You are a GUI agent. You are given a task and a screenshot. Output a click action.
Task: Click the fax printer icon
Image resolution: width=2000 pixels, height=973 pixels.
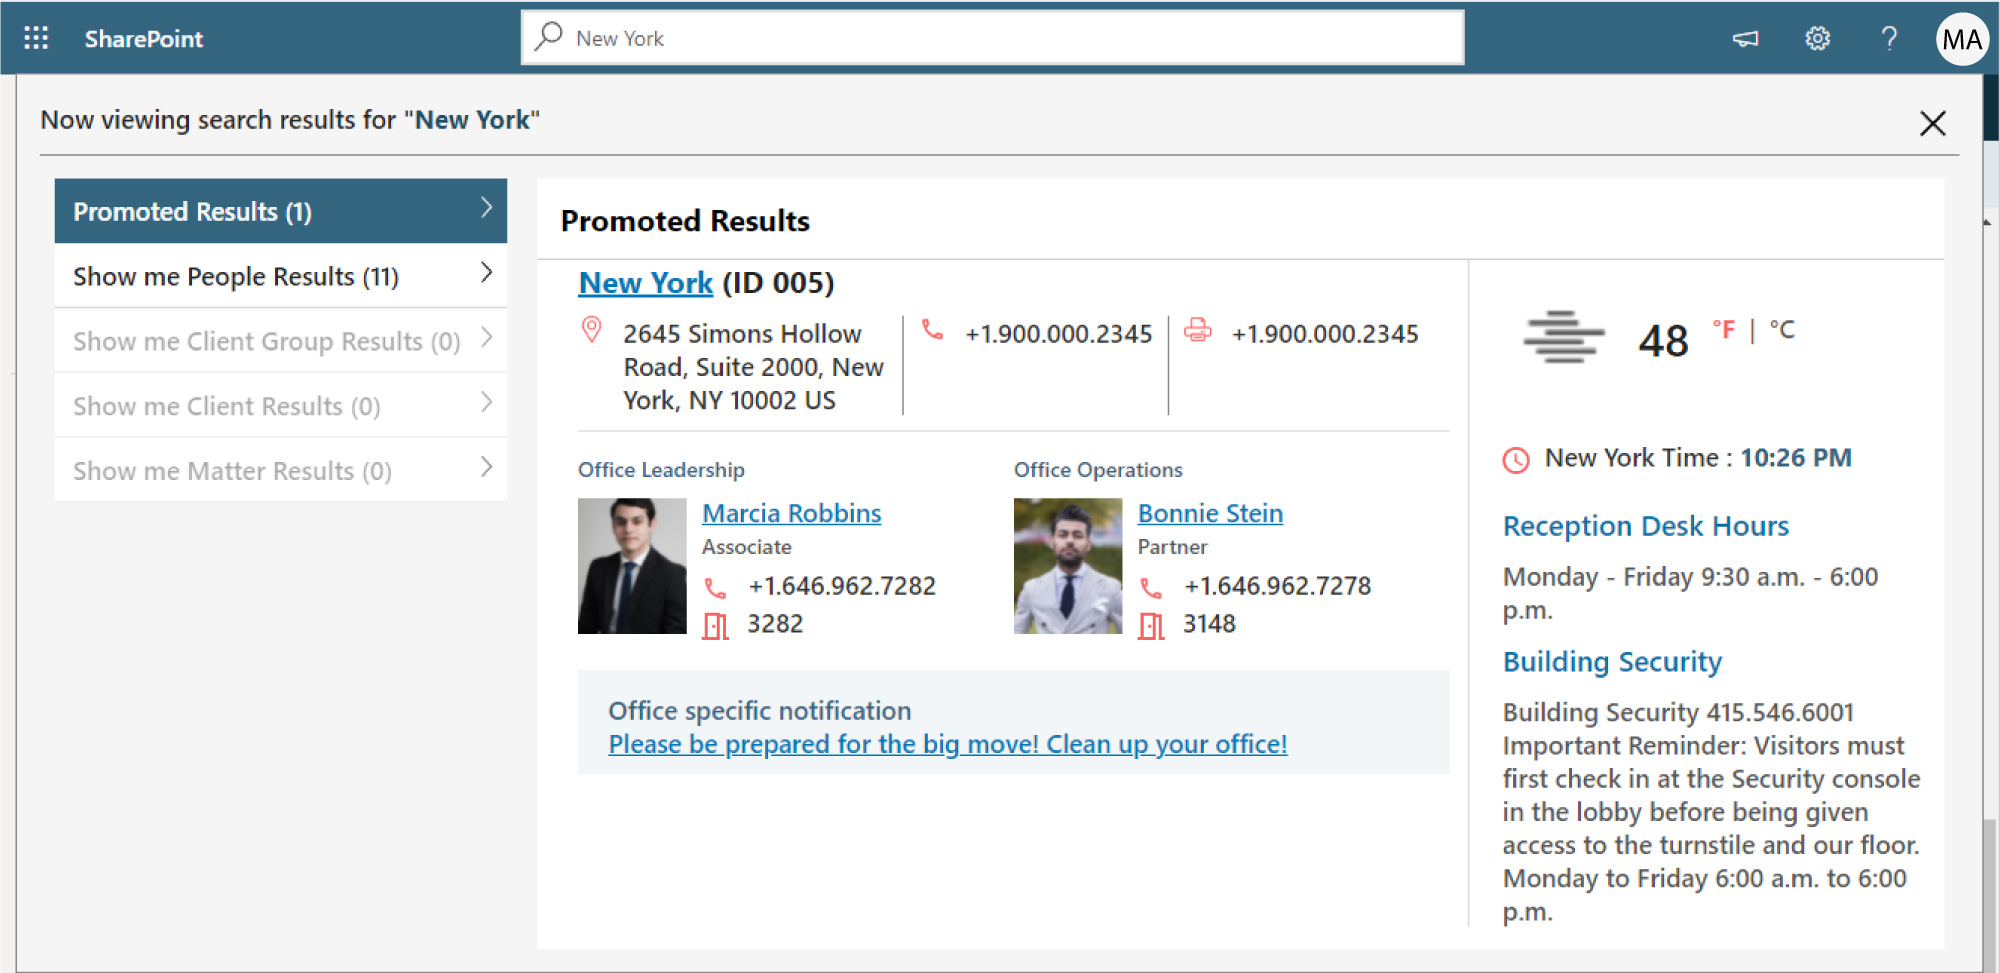[1198, 330]
